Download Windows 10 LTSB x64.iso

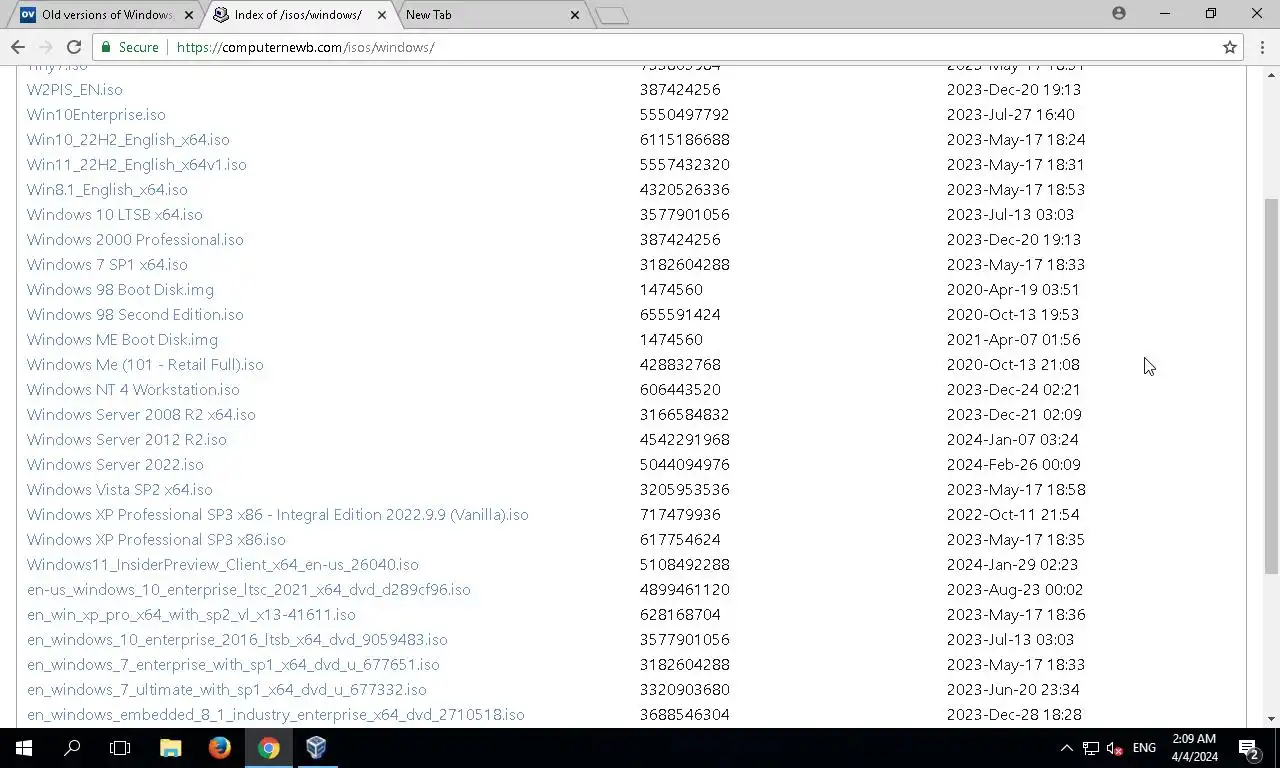click(115, 214)
